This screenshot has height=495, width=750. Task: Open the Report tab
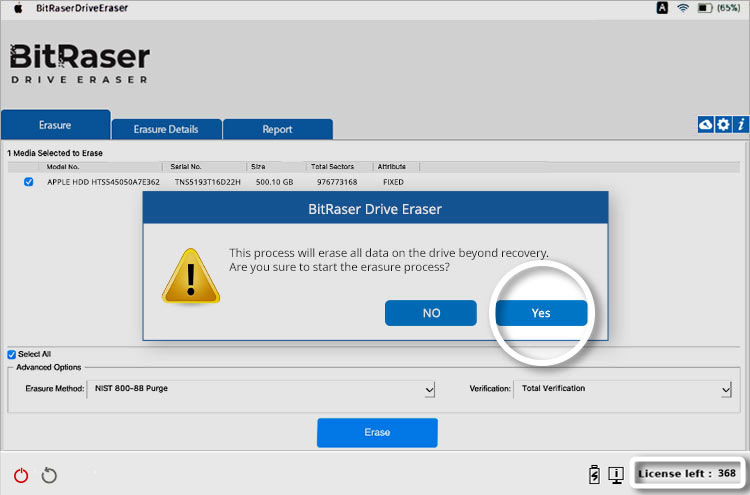pos(277,129)
